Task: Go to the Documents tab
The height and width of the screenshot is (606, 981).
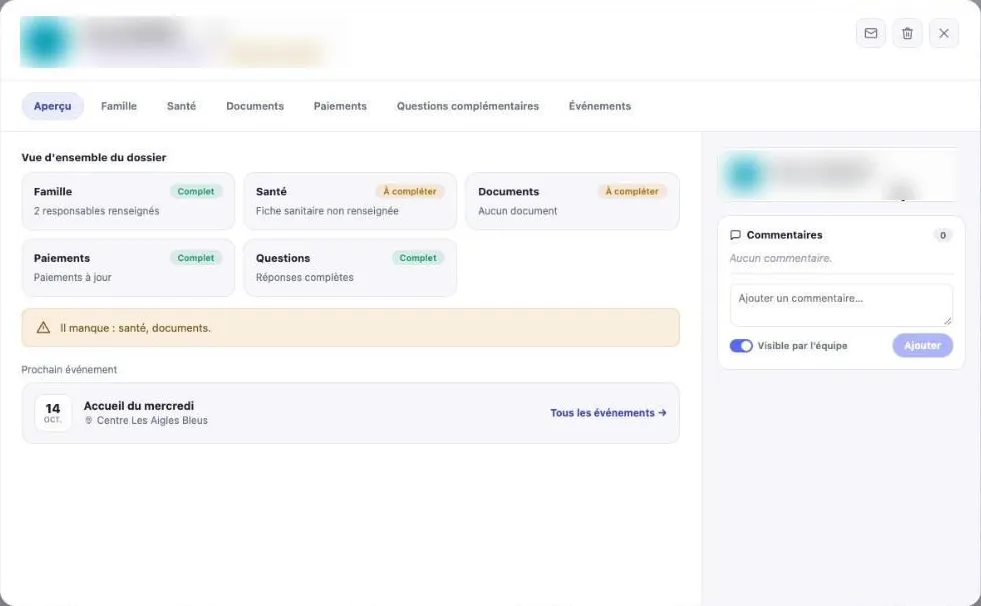Action: tap(255, 106)
